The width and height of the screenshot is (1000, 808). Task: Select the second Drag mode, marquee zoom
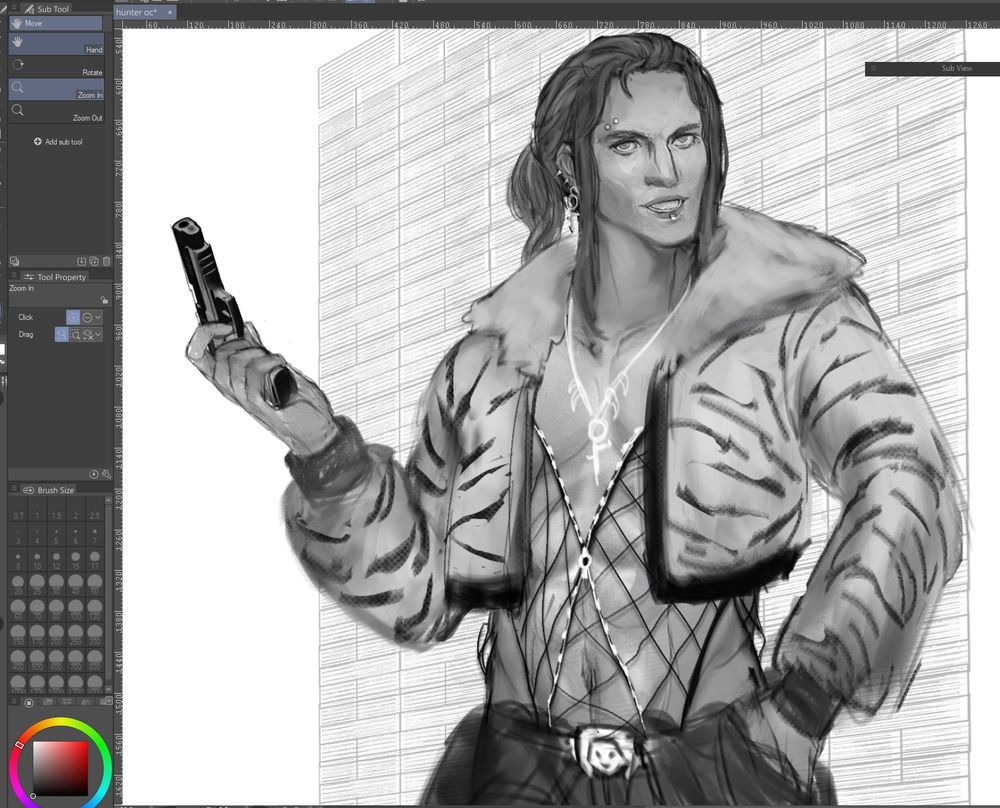(x=75, y=334)
